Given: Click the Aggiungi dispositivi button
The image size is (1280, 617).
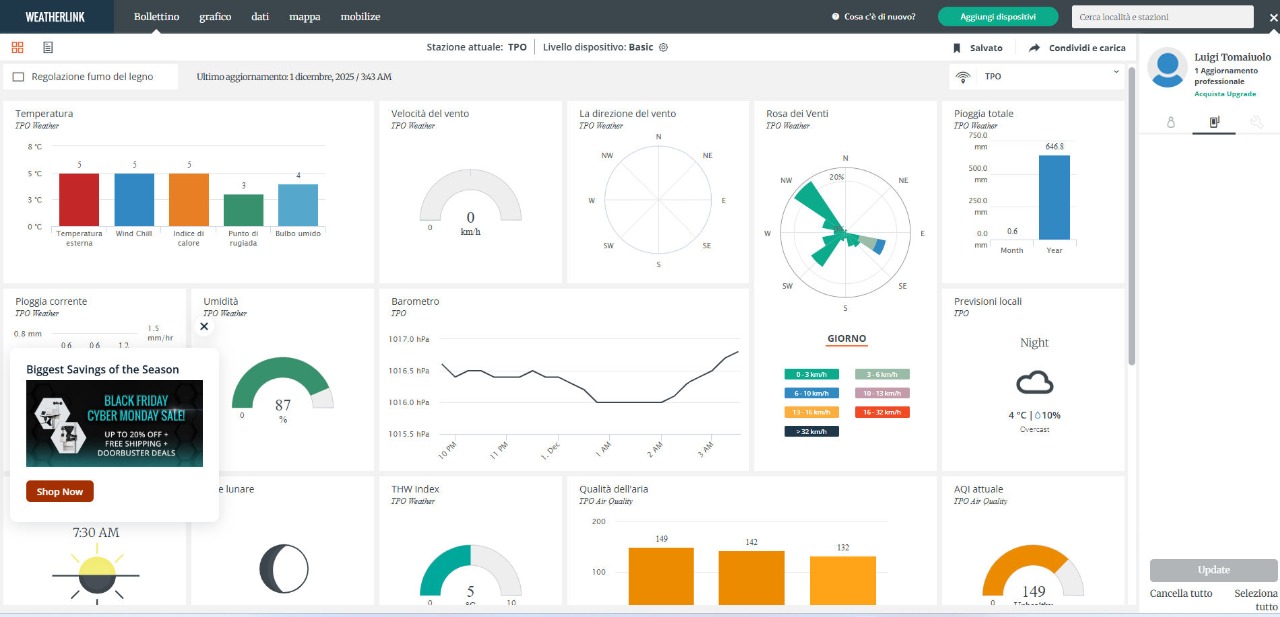Looking at the screenshot, I should 997,17.
